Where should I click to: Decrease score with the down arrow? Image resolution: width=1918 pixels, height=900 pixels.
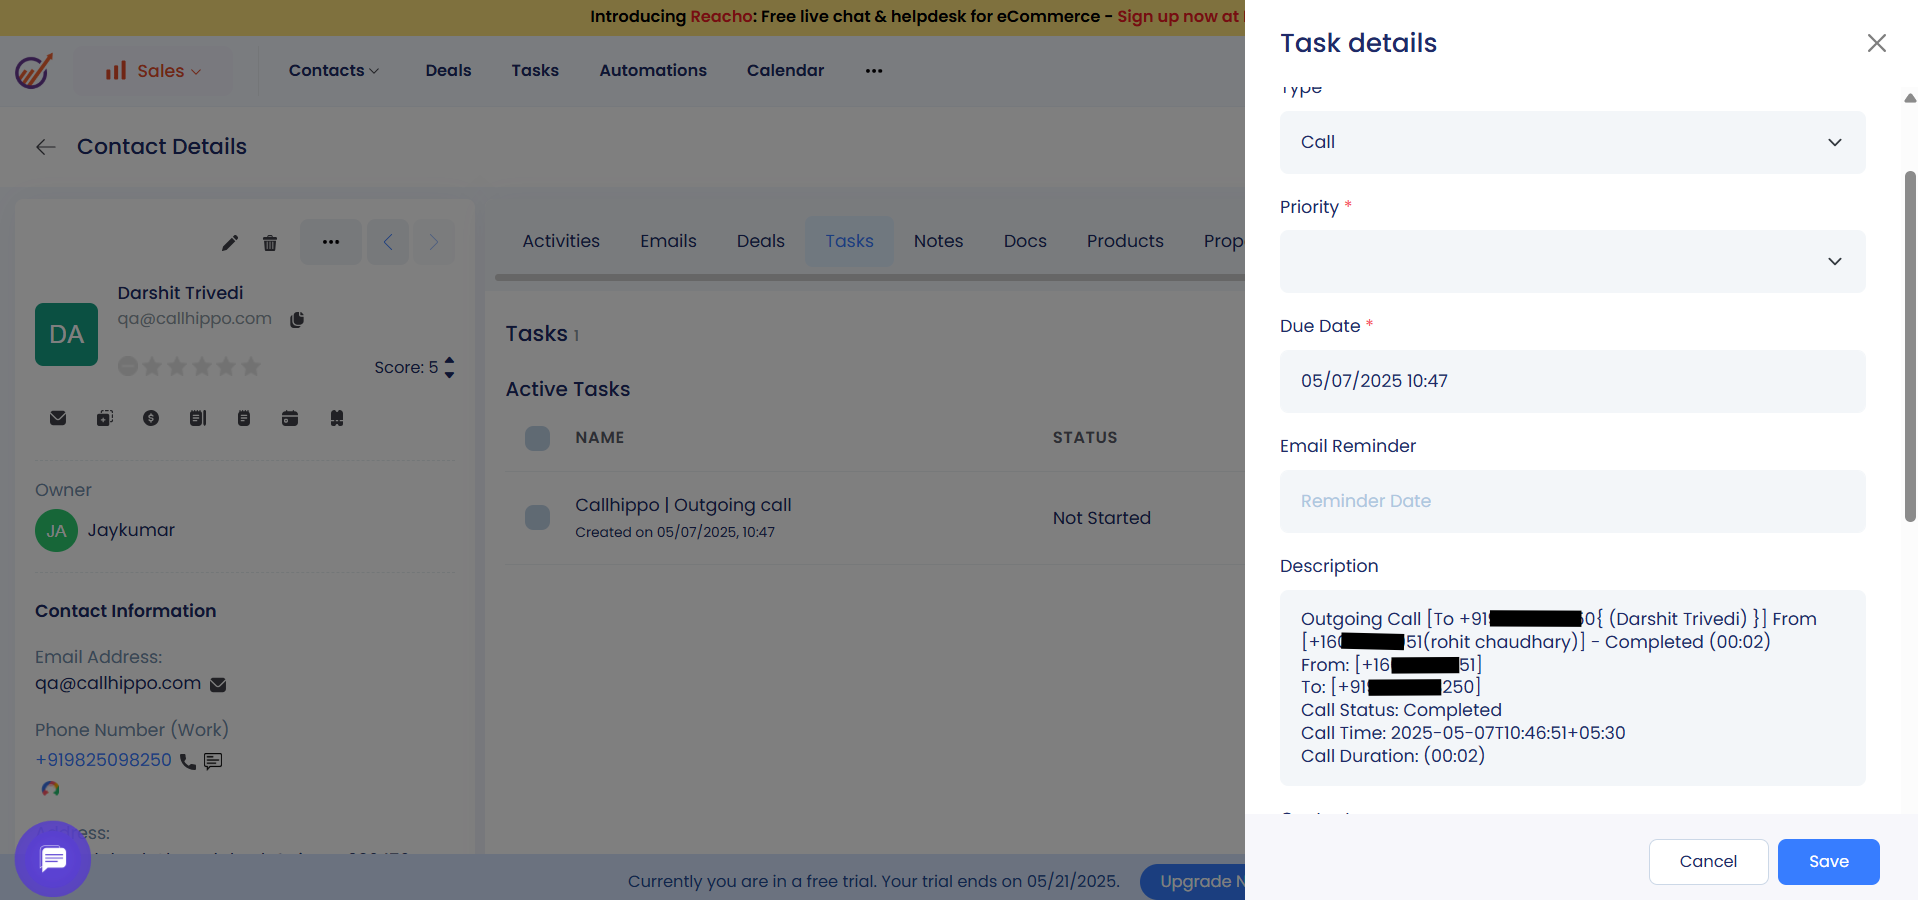449,374
